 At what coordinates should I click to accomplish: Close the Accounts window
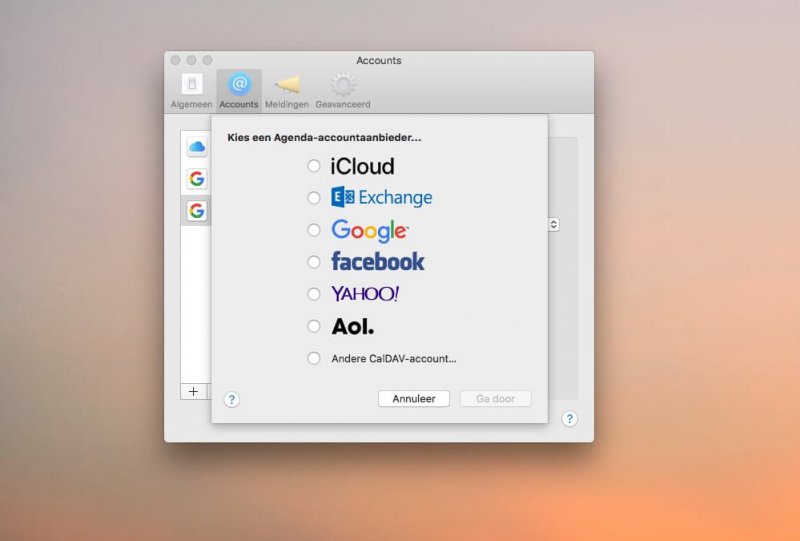(x=176, y=60)
